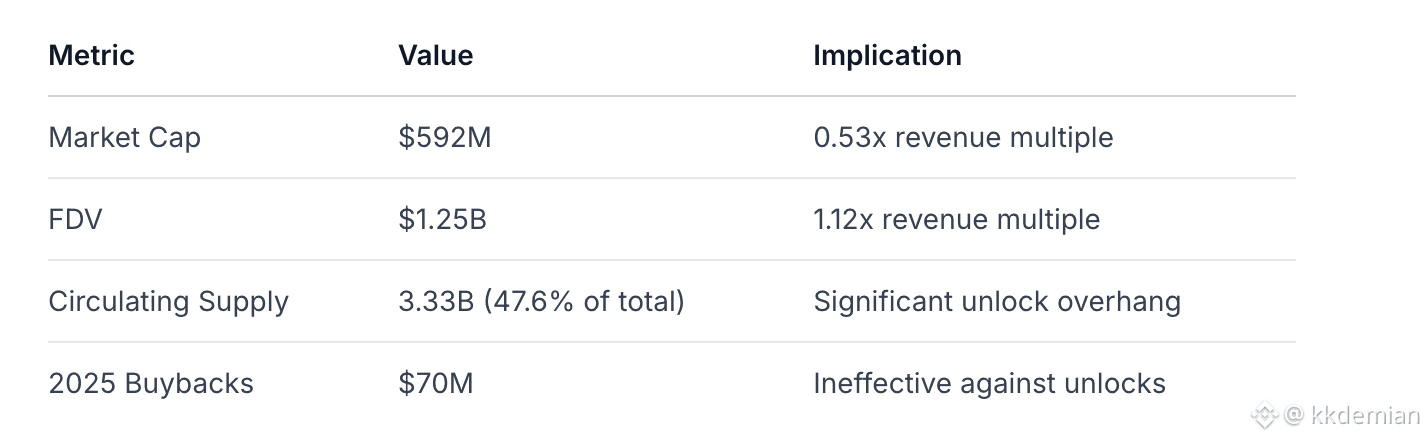Click the Circulating Supply row label

tap(168, 301)
